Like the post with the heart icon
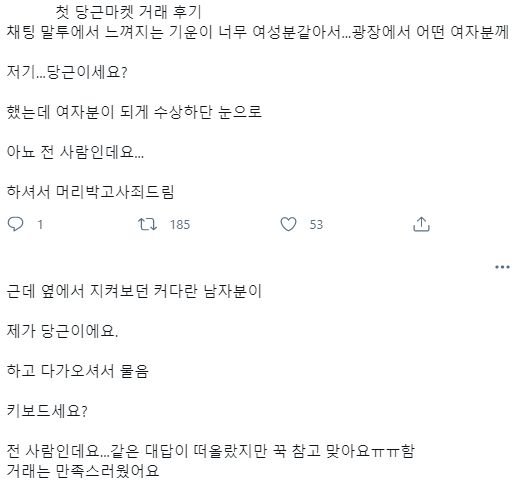526x491 pixels. (288, 224)
